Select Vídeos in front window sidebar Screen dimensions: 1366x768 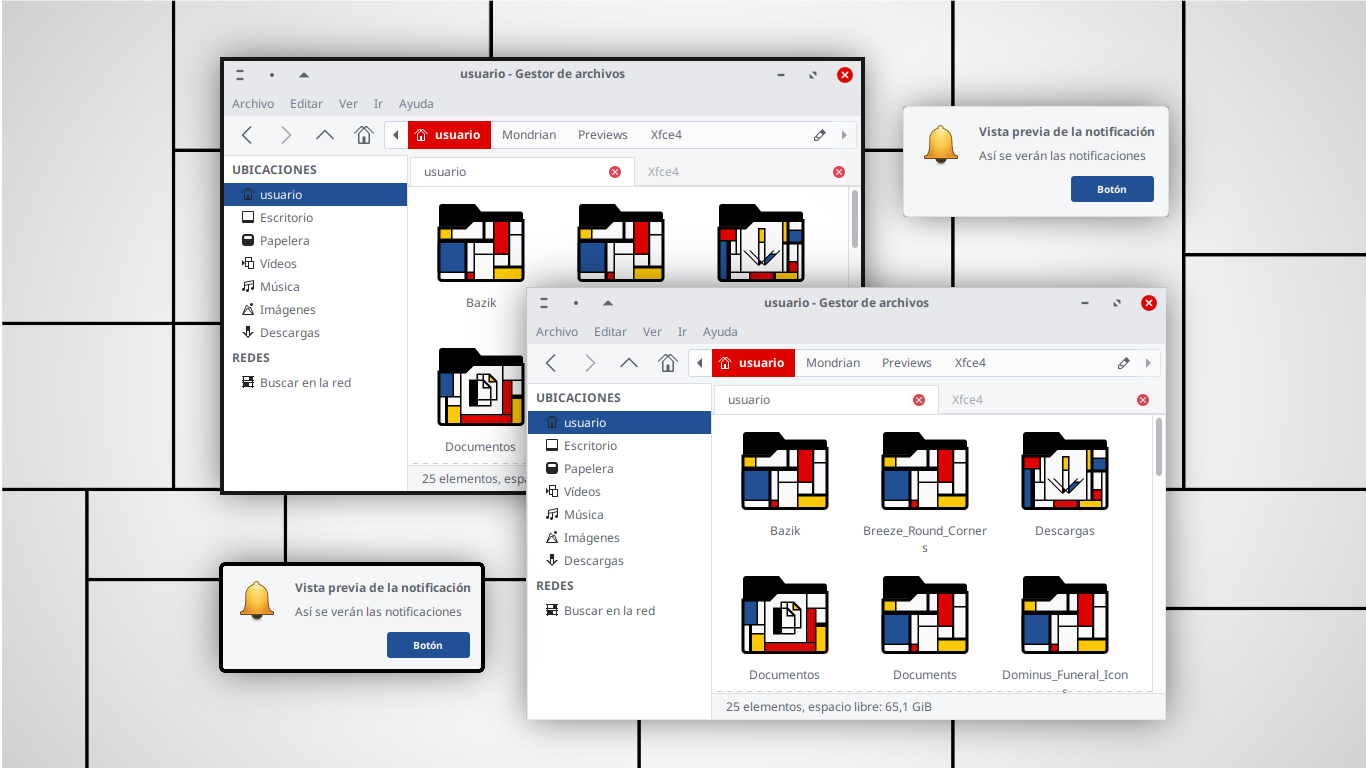click(x=619, y=492)
